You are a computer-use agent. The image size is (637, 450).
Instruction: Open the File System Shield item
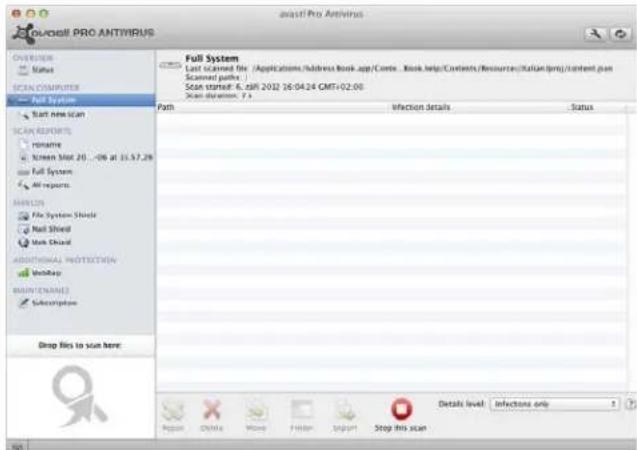tap(64, 215)
